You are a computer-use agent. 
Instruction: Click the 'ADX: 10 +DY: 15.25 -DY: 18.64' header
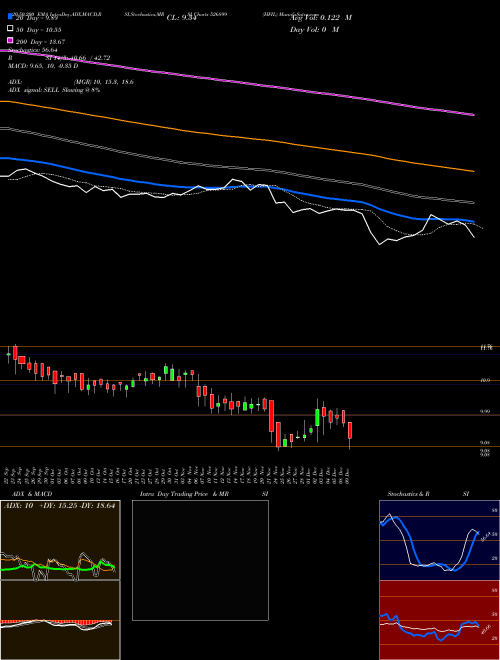tap(59, 506)
